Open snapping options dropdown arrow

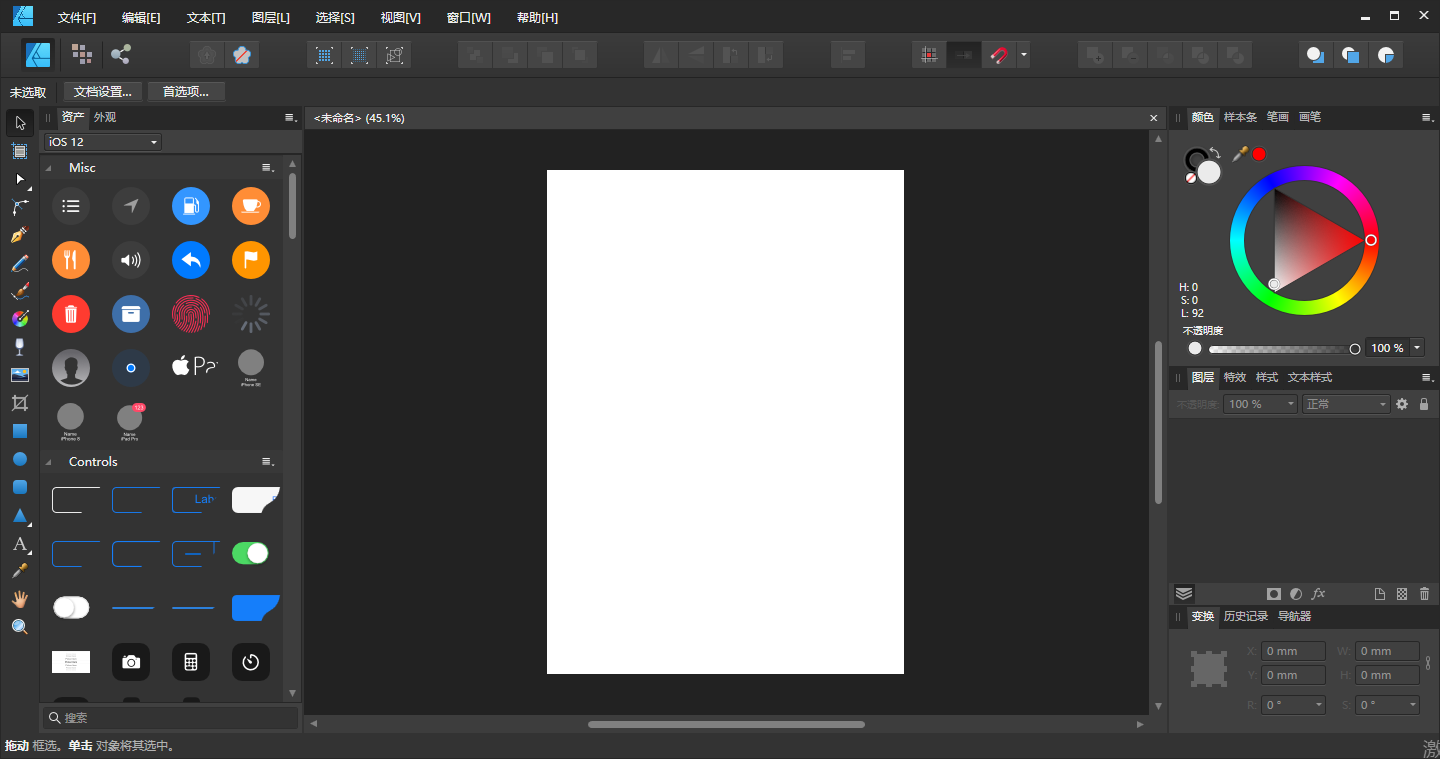1024,55
